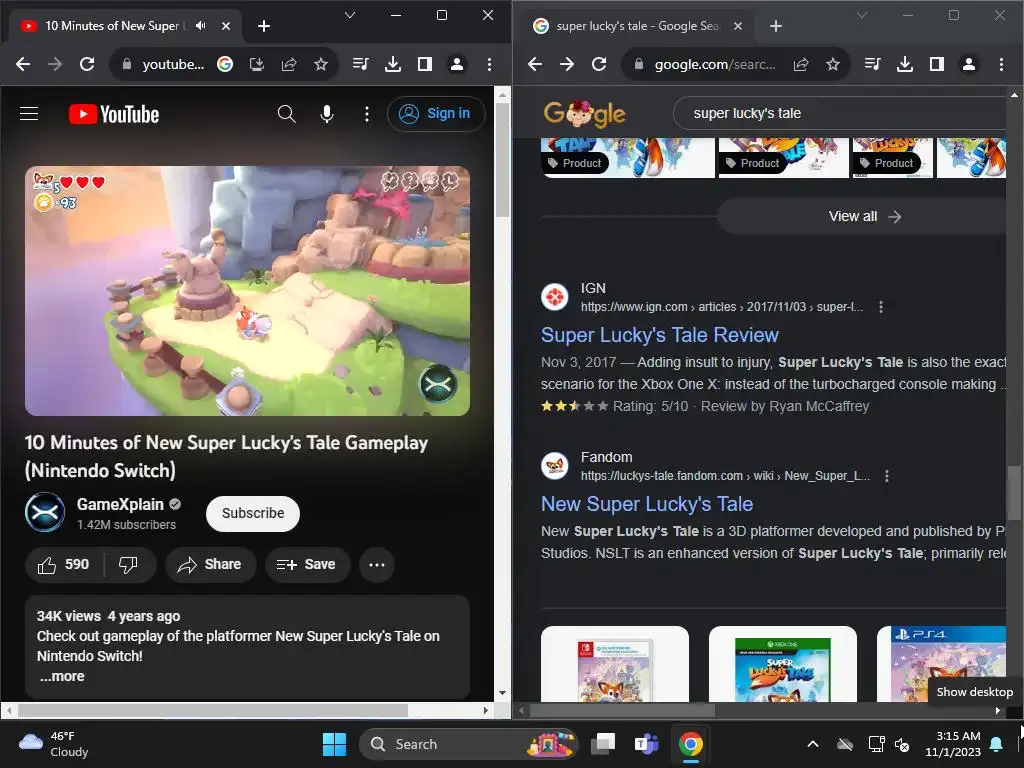This screenshot has height=768, width=1024.
Task: Expand description with ...more
Action: click(x=61, y=677)
